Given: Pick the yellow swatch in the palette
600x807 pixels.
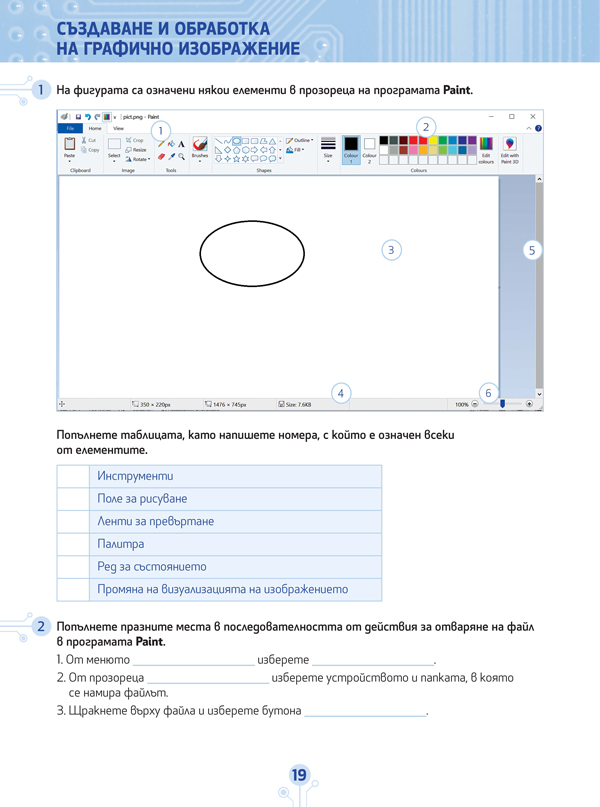Looking at the screenshot, I should (433, 141).
